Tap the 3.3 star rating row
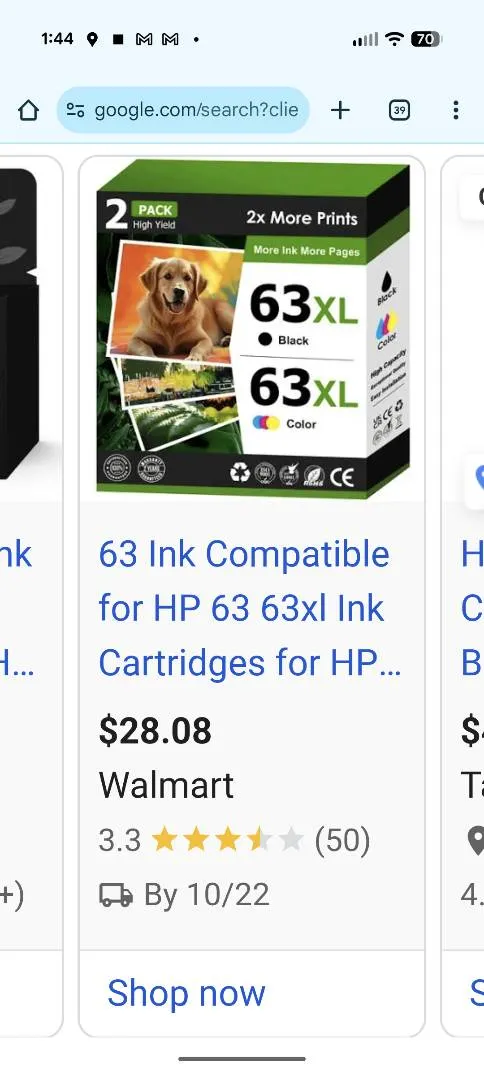484x1080 pixels. (x=234, y=840)
